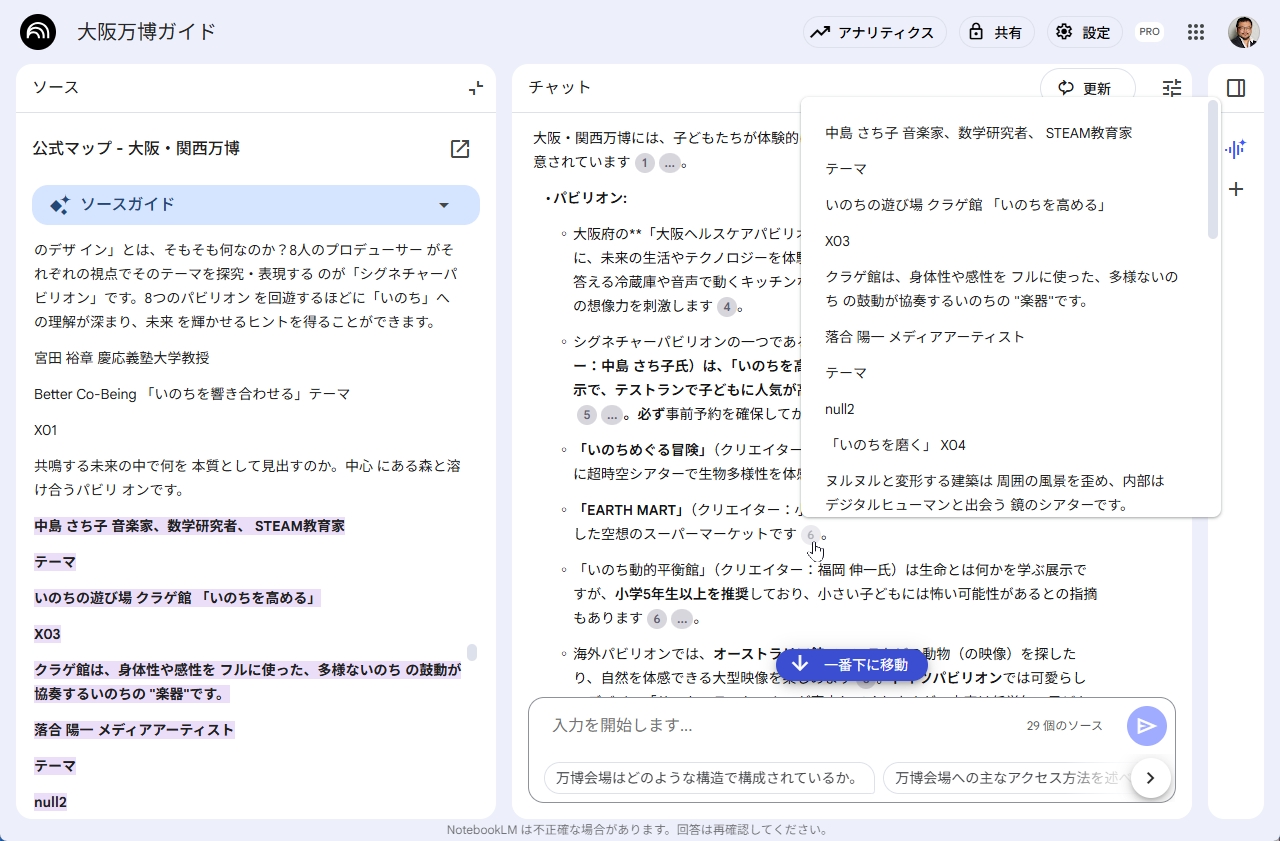Collapse the ソースガイド dropdown
The image size is (1280, 841).
click(x=444, y=205)
